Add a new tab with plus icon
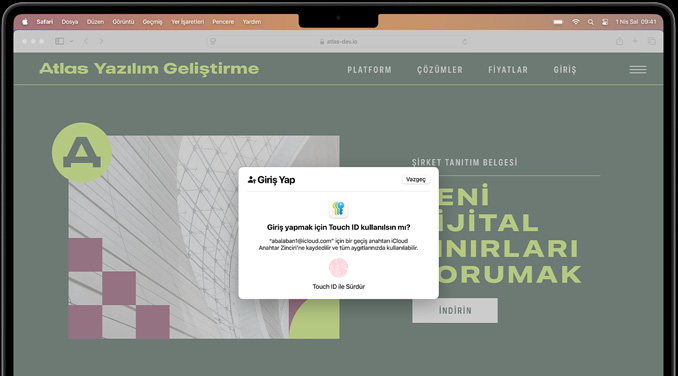Image resolution: width=678 pixels, height=376 pixels. [x=635, y=41]
